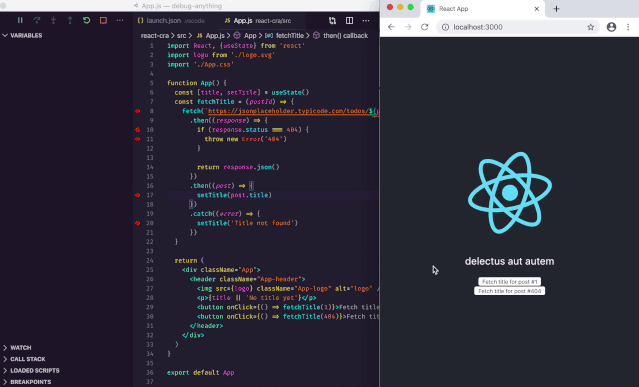This screenshot has width=639, height=387.
Task: Remove the breakpoint on line 11
Action: (x=138, y=139)
